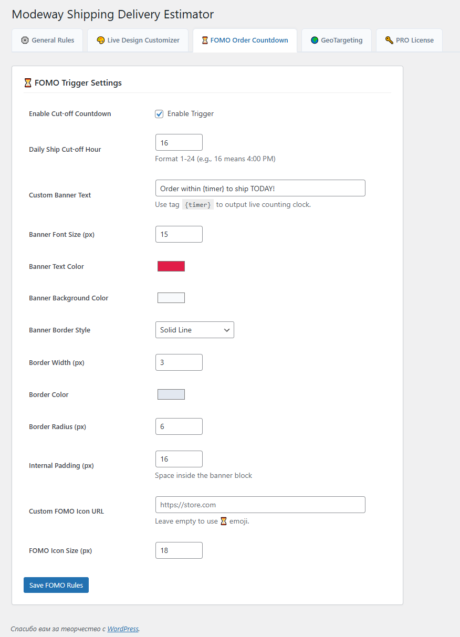Open the GeoTargeting tab
Screen dimensions: 460x637
coord(336,40)
